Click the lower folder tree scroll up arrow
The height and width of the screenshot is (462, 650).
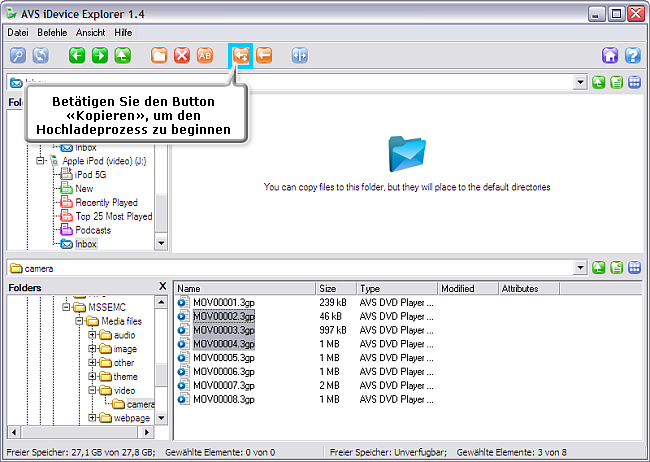click(161, 302)
